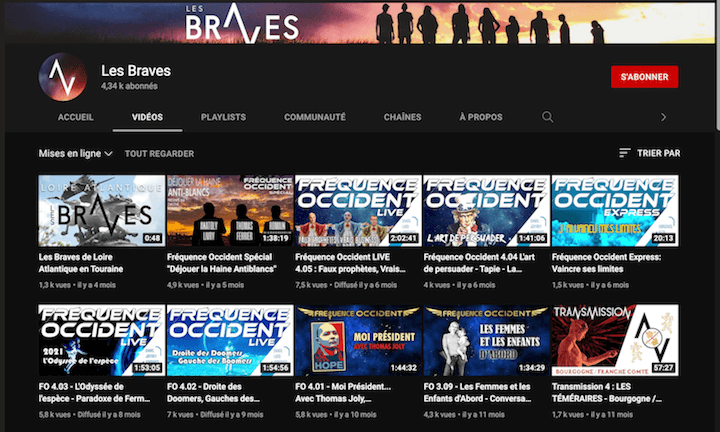Viewport: 720px width, 432px height.
Task: Play the Faux prophètes LIVE thumbnail
Action: (x=358, y=210)
